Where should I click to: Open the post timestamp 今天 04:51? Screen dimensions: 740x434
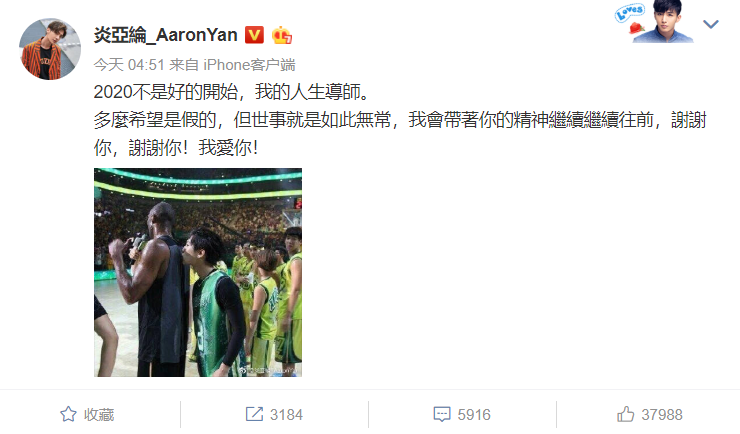129,65
